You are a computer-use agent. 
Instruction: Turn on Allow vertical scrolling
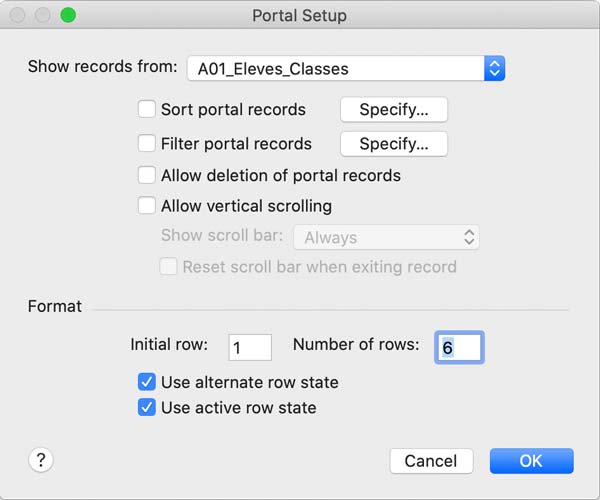pyautogui.click(x=147, y=205)
